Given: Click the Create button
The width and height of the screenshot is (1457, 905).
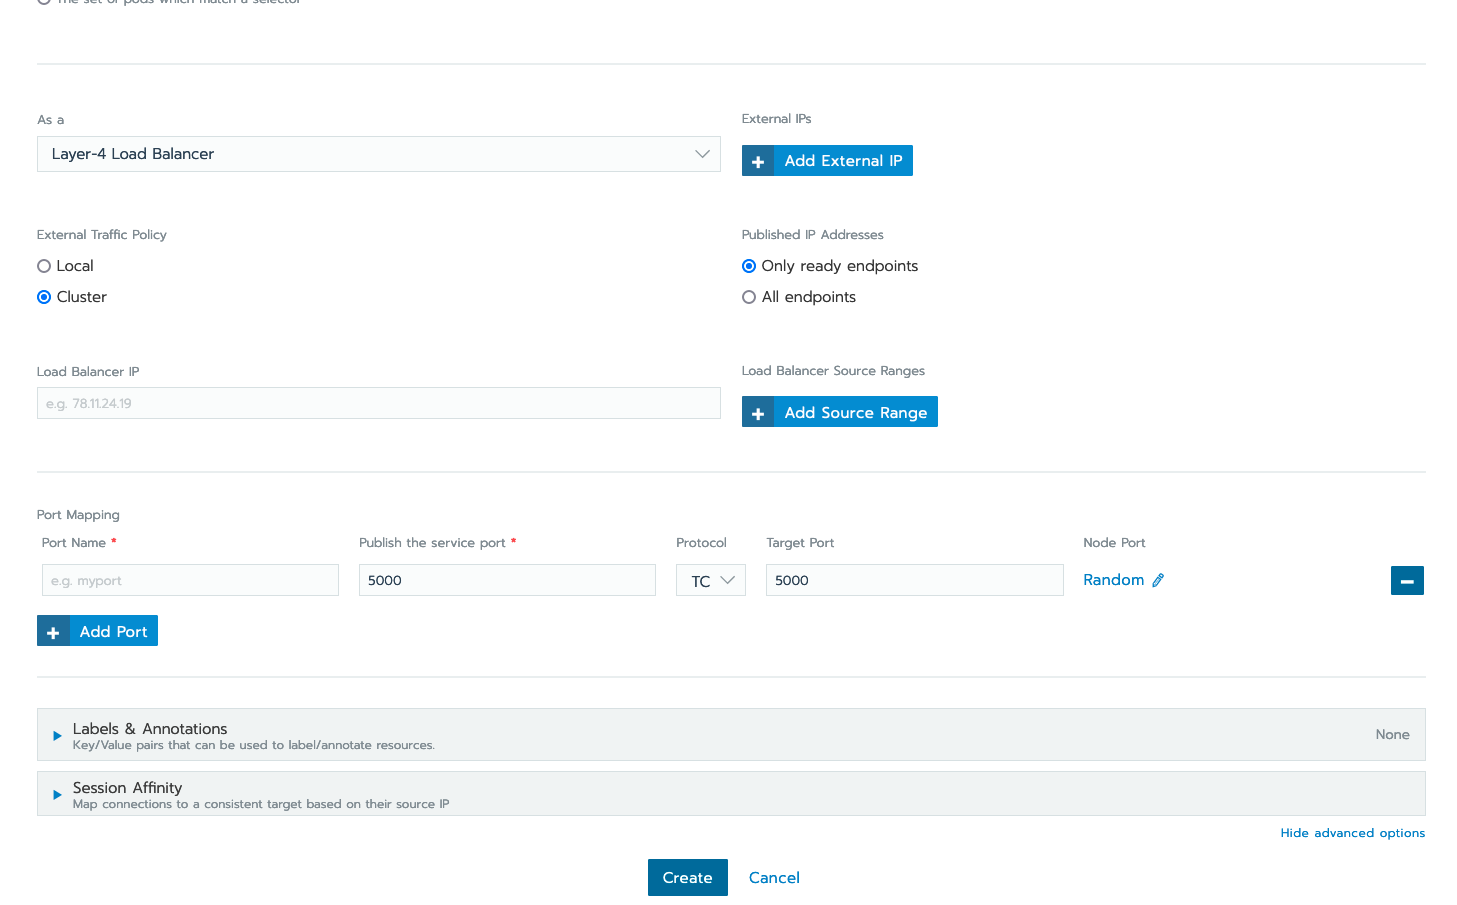Looking at the screenshot, I should 687,877.
